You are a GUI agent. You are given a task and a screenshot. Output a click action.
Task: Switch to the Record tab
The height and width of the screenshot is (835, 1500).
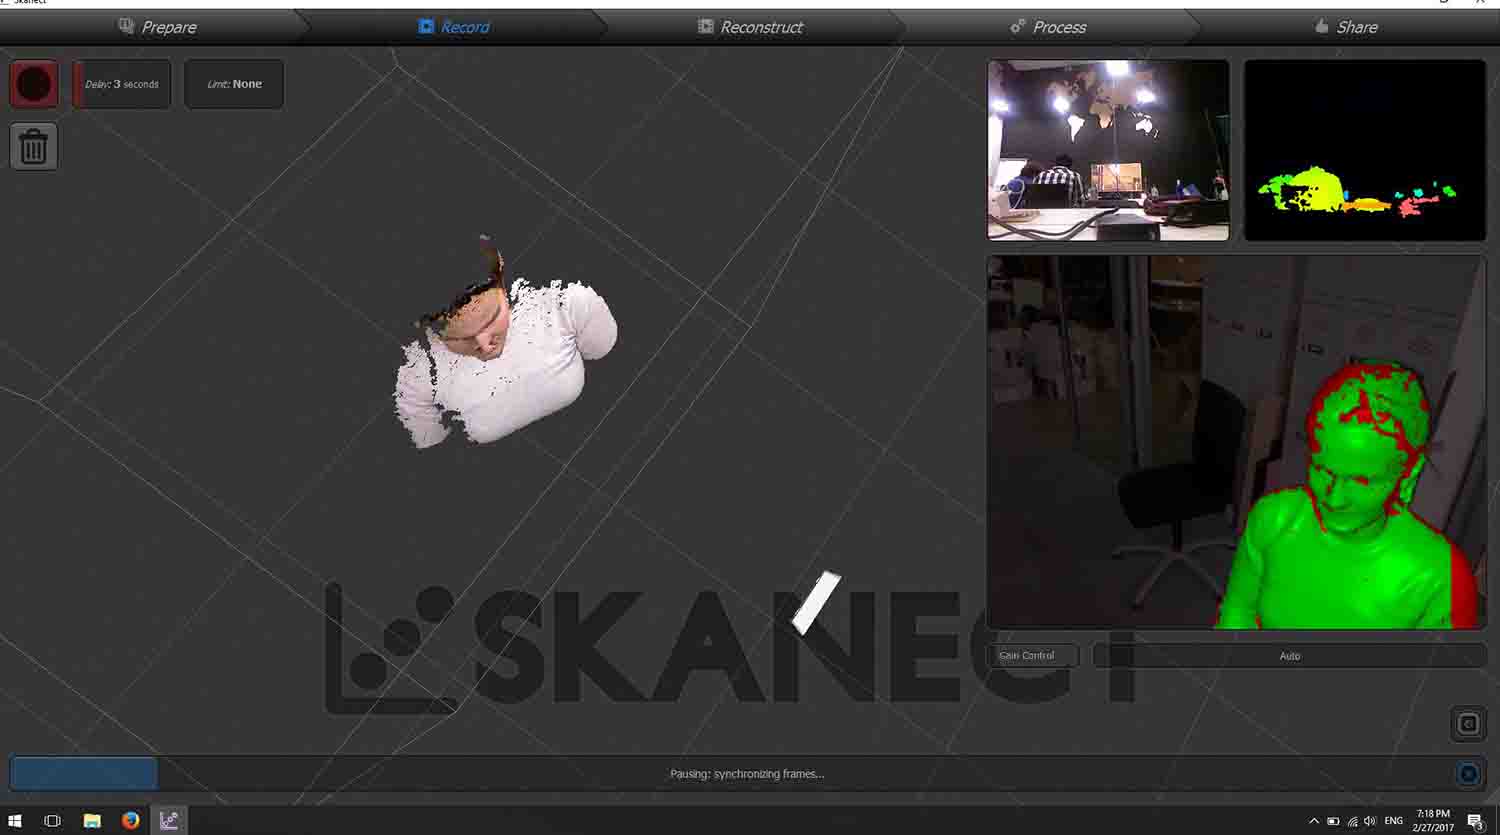click(454, 27)
